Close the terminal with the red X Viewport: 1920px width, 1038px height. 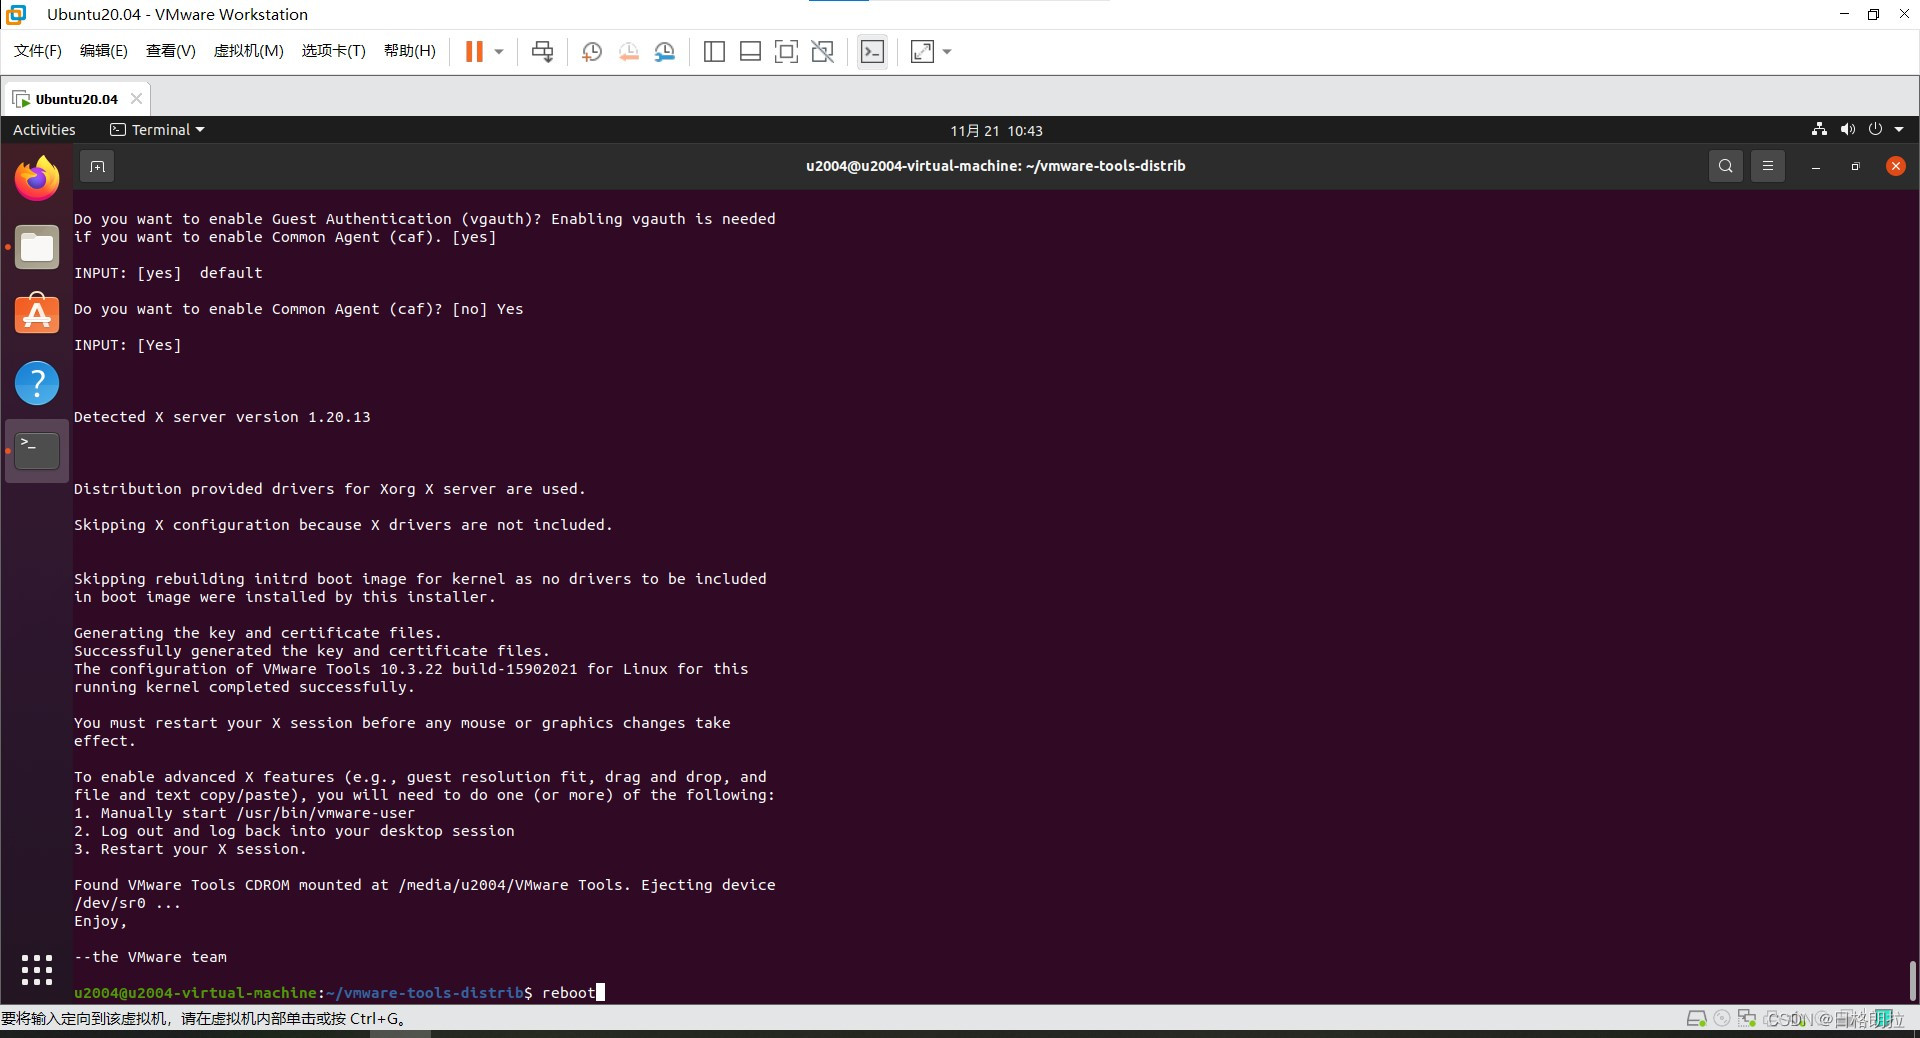coord(1895,166)
